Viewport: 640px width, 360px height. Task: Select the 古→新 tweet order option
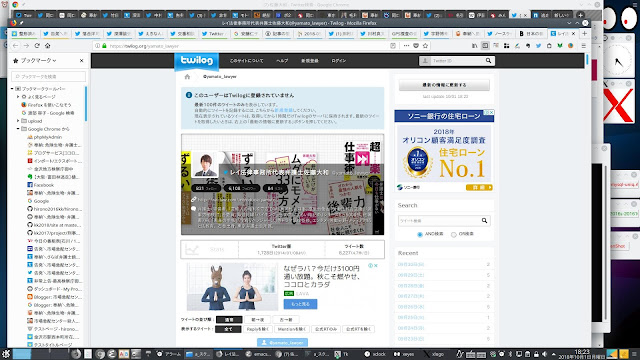pos(286,320)
